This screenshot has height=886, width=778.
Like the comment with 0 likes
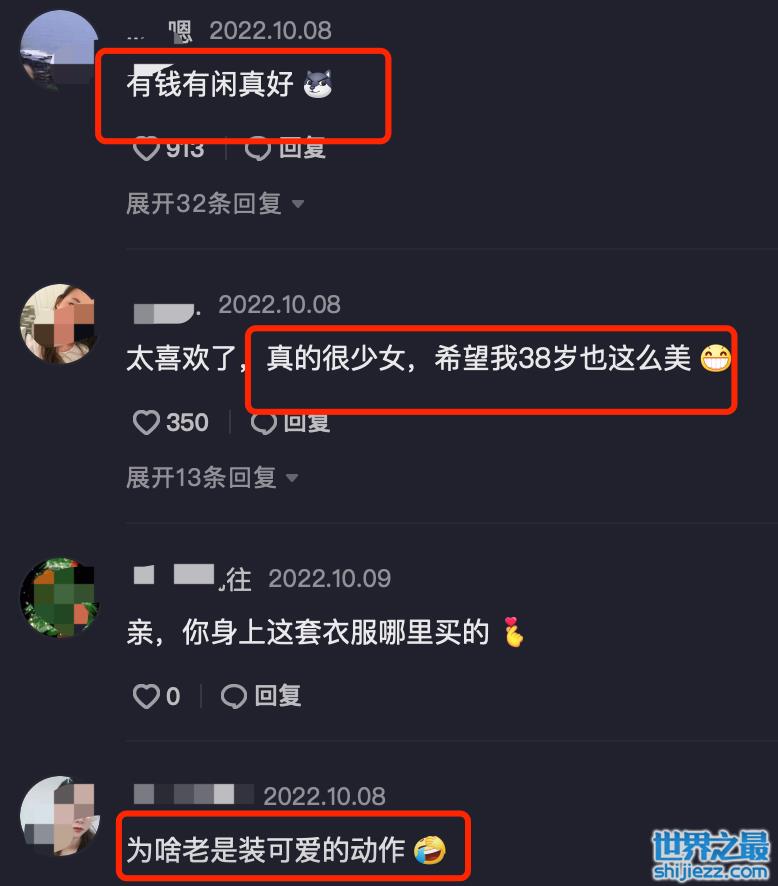click(146, 696)
